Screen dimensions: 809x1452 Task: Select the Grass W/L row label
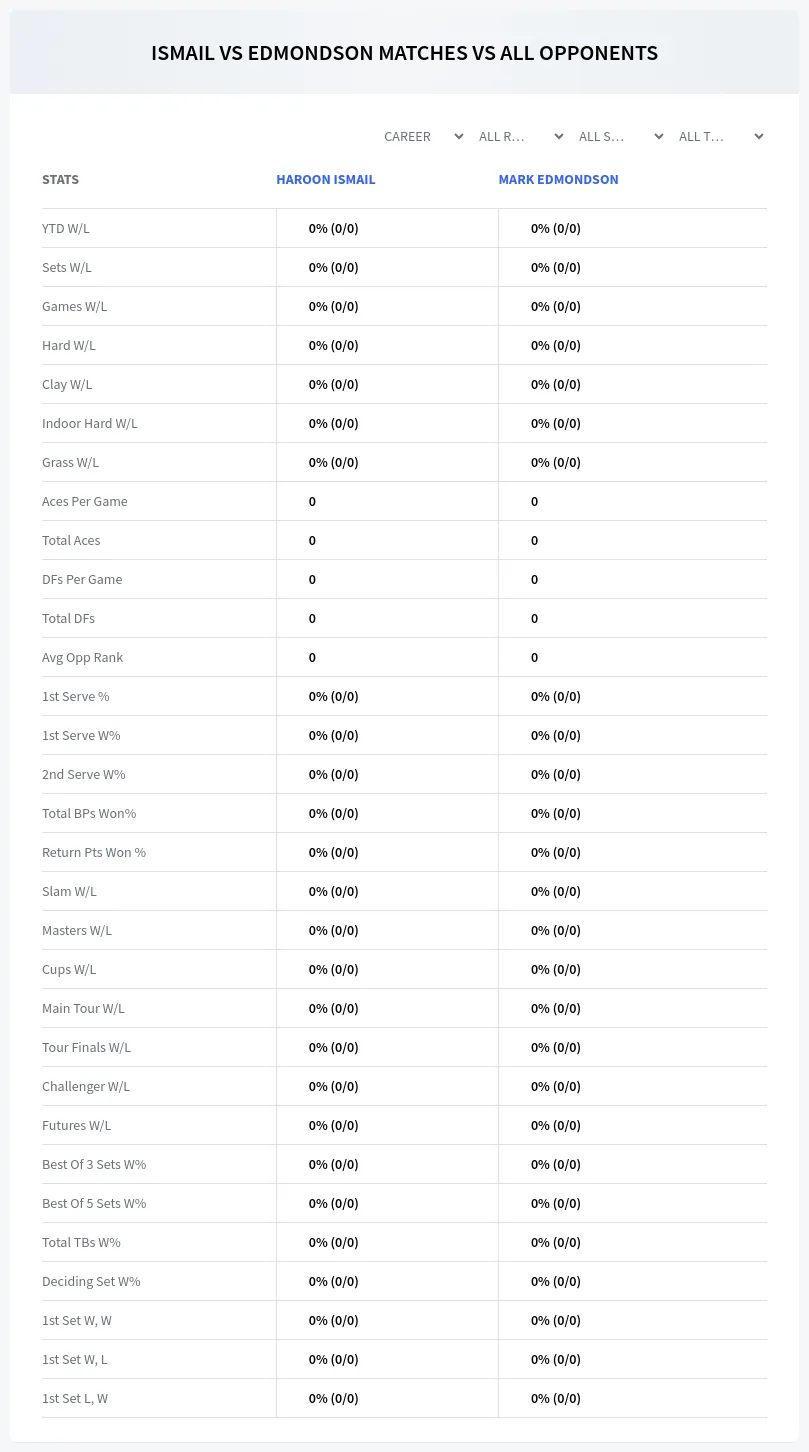(x=70, y=462)
